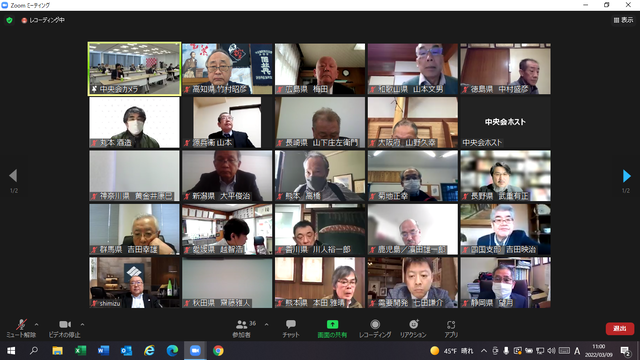Screen dimensions: 640x360
Task: Select 群馬県 吉田幸雄 video tile
Action: [x=134, y=229]
